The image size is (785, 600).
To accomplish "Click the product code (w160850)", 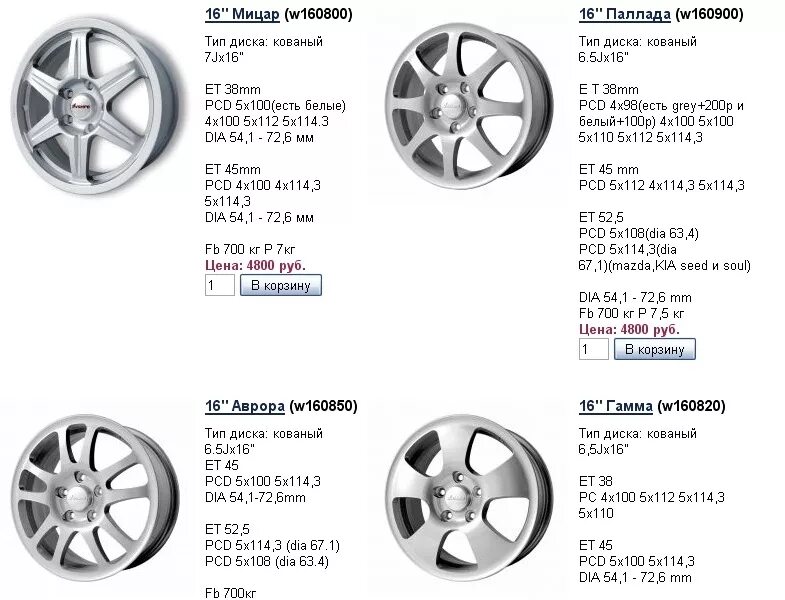I will click(x=323, y=406).
